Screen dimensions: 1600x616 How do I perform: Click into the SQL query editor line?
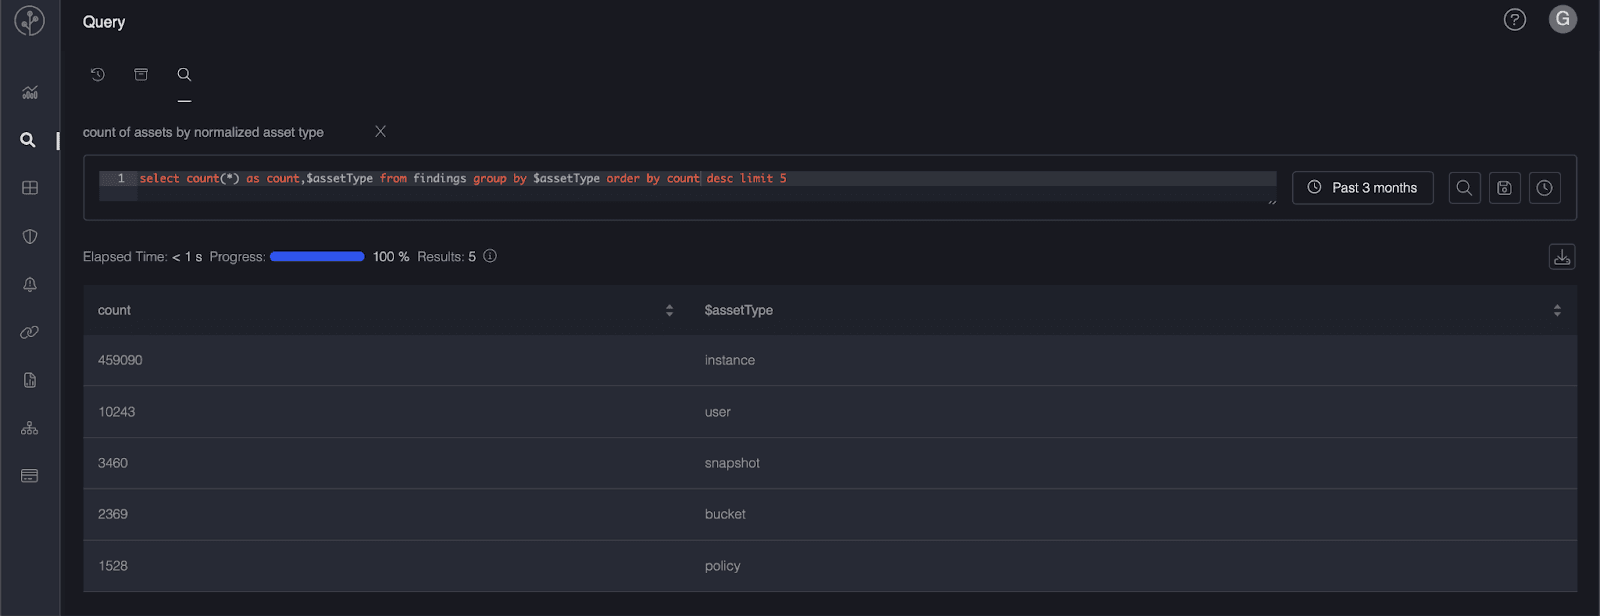click(x=707, y=178)
